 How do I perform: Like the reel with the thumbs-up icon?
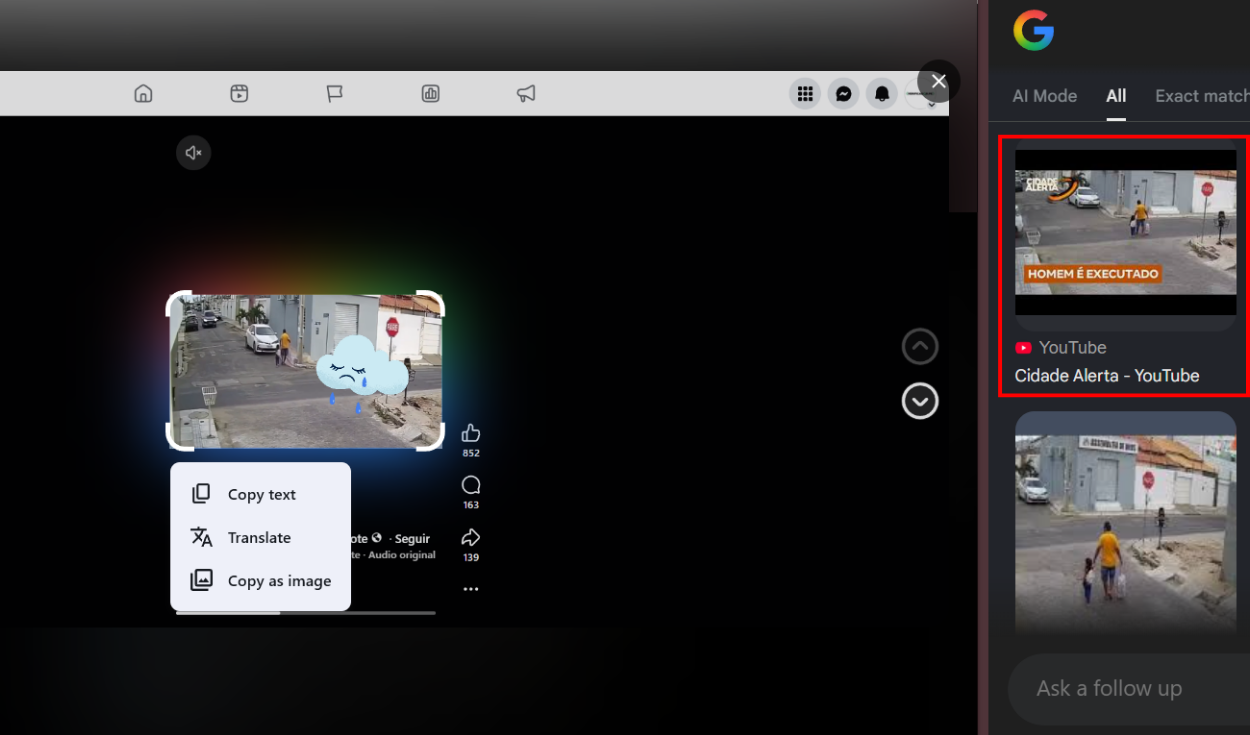click(x=471, y=433)
